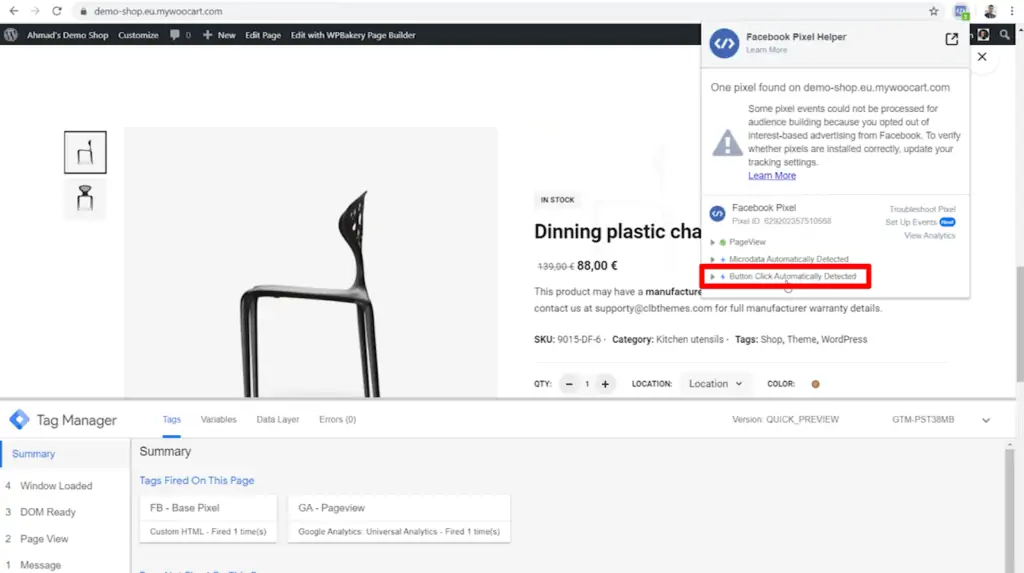
Task: Bookmark this page with the star
Action: pos(933,11)
